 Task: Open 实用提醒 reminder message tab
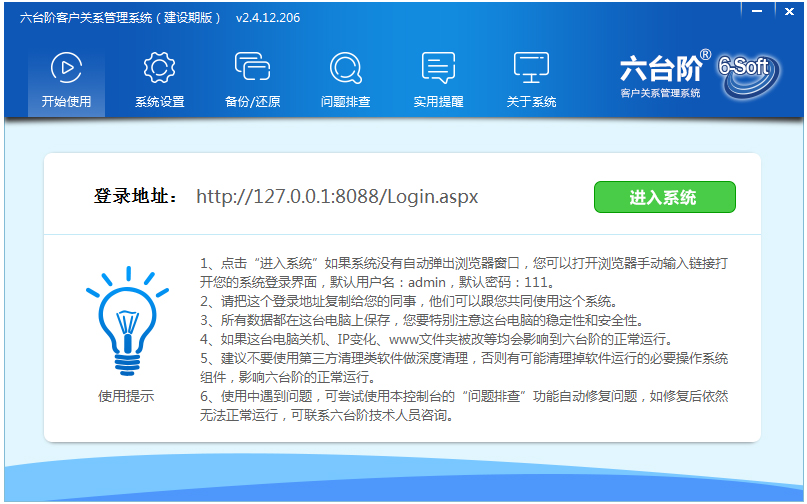[x=438, y=80]
